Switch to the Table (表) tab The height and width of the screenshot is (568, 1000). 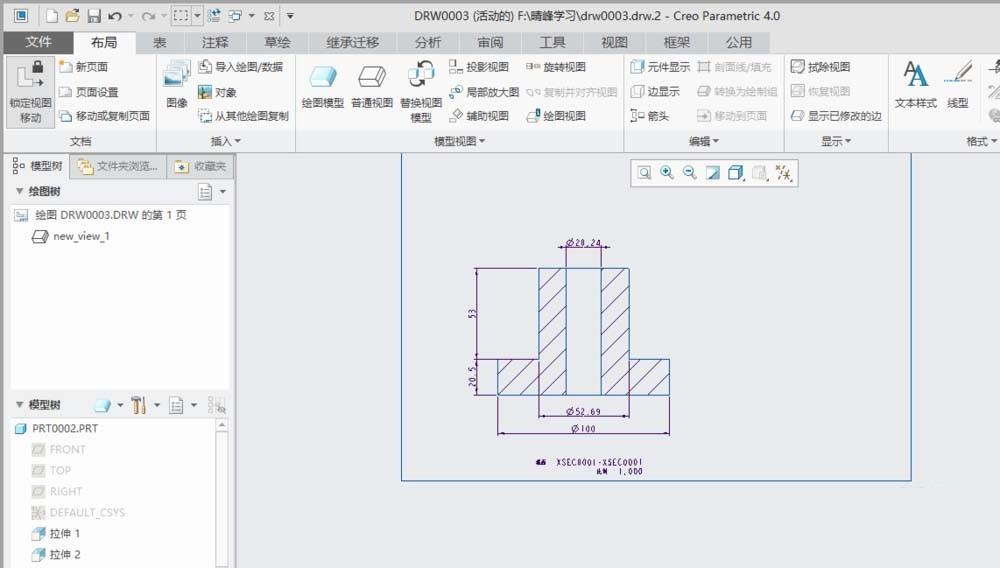[x=159, y=43]
